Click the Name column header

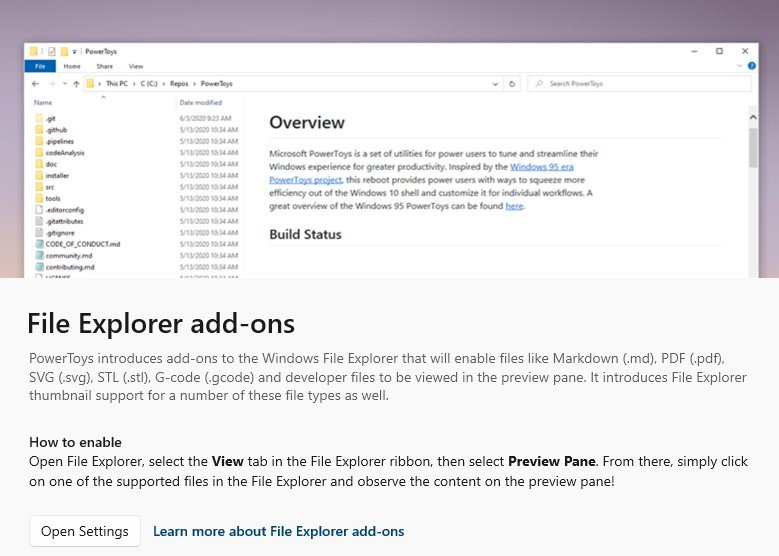click(x=43, y=102)
